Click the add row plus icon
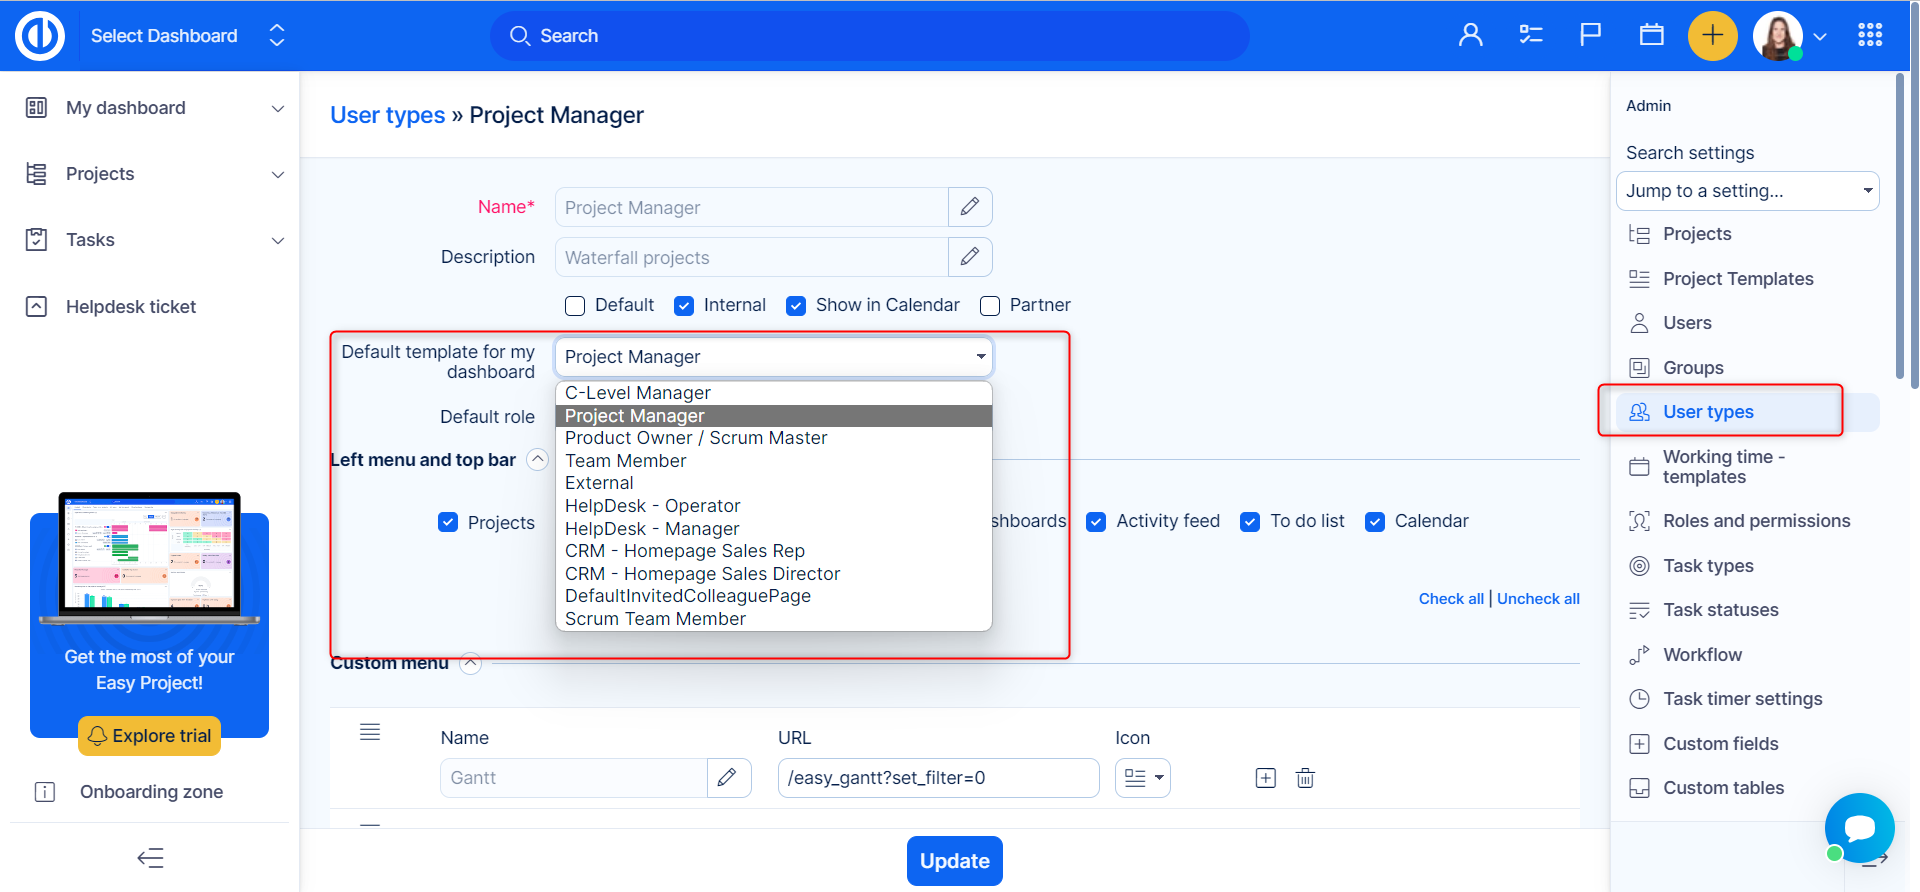 click(1265, 778)
